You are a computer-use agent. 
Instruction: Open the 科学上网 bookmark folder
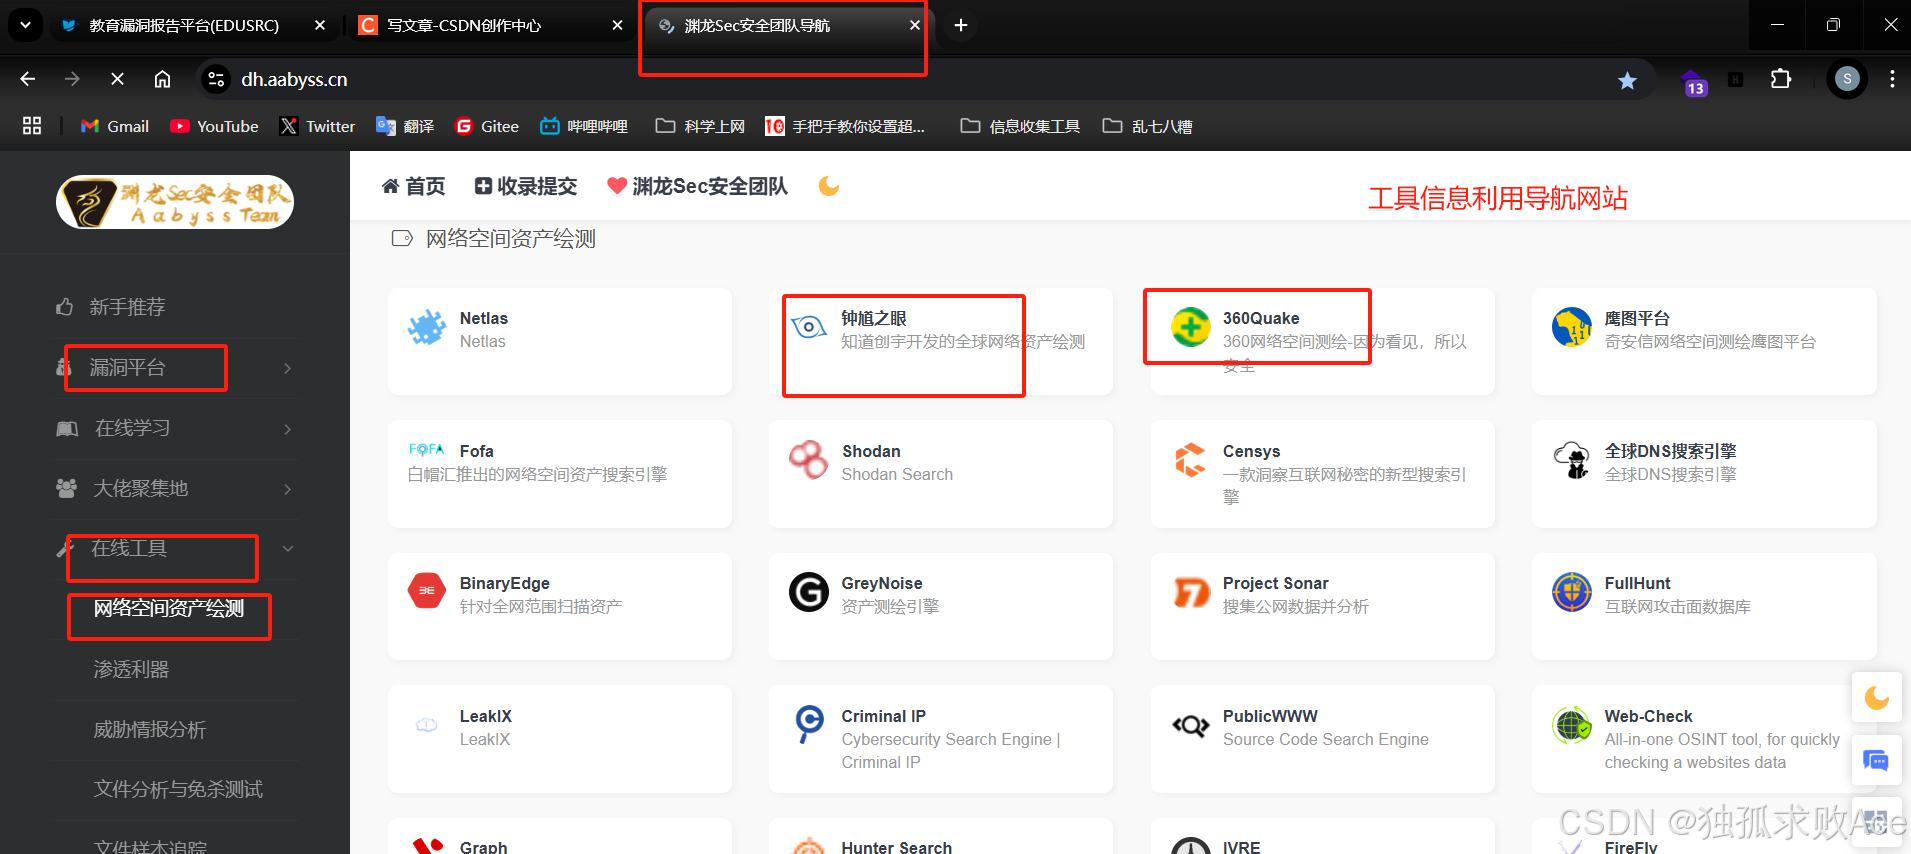click(700, 126)
